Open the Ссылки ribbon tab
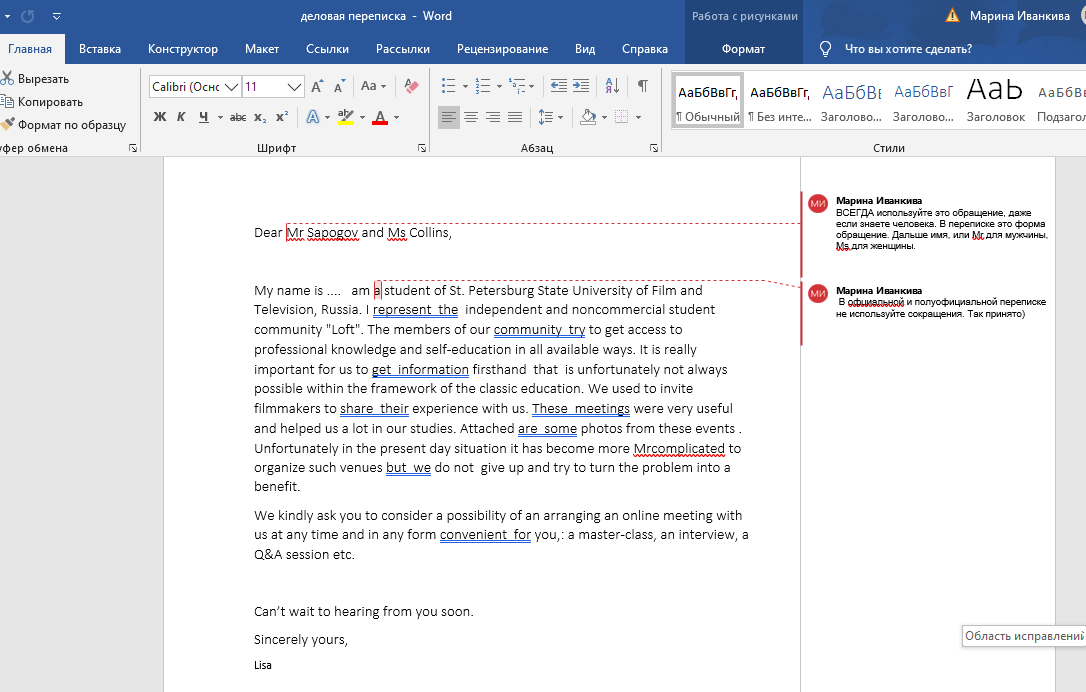 pos(328,49)
